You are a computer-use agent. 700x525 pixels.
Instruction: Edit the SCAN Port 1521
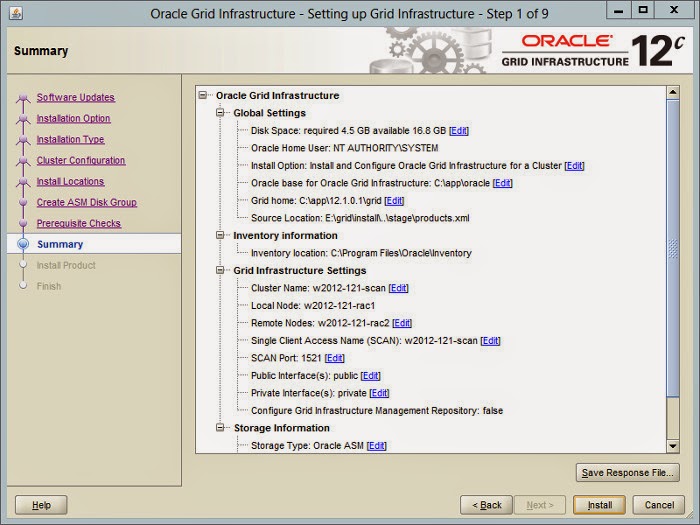click(x=334, y=358)
